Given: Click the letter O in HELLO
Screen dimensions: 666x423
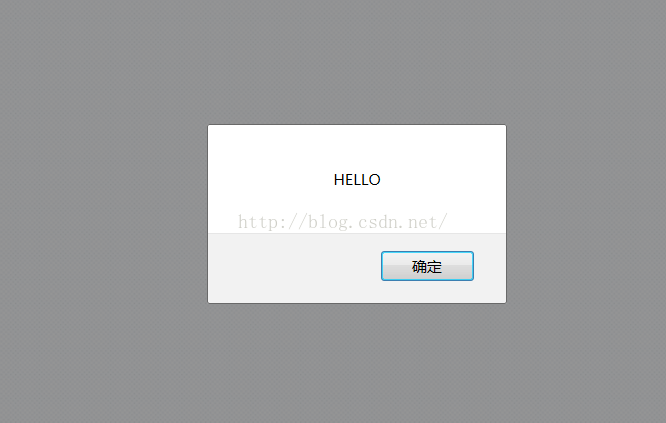Looking at the screenshot, I should point(375,180).
